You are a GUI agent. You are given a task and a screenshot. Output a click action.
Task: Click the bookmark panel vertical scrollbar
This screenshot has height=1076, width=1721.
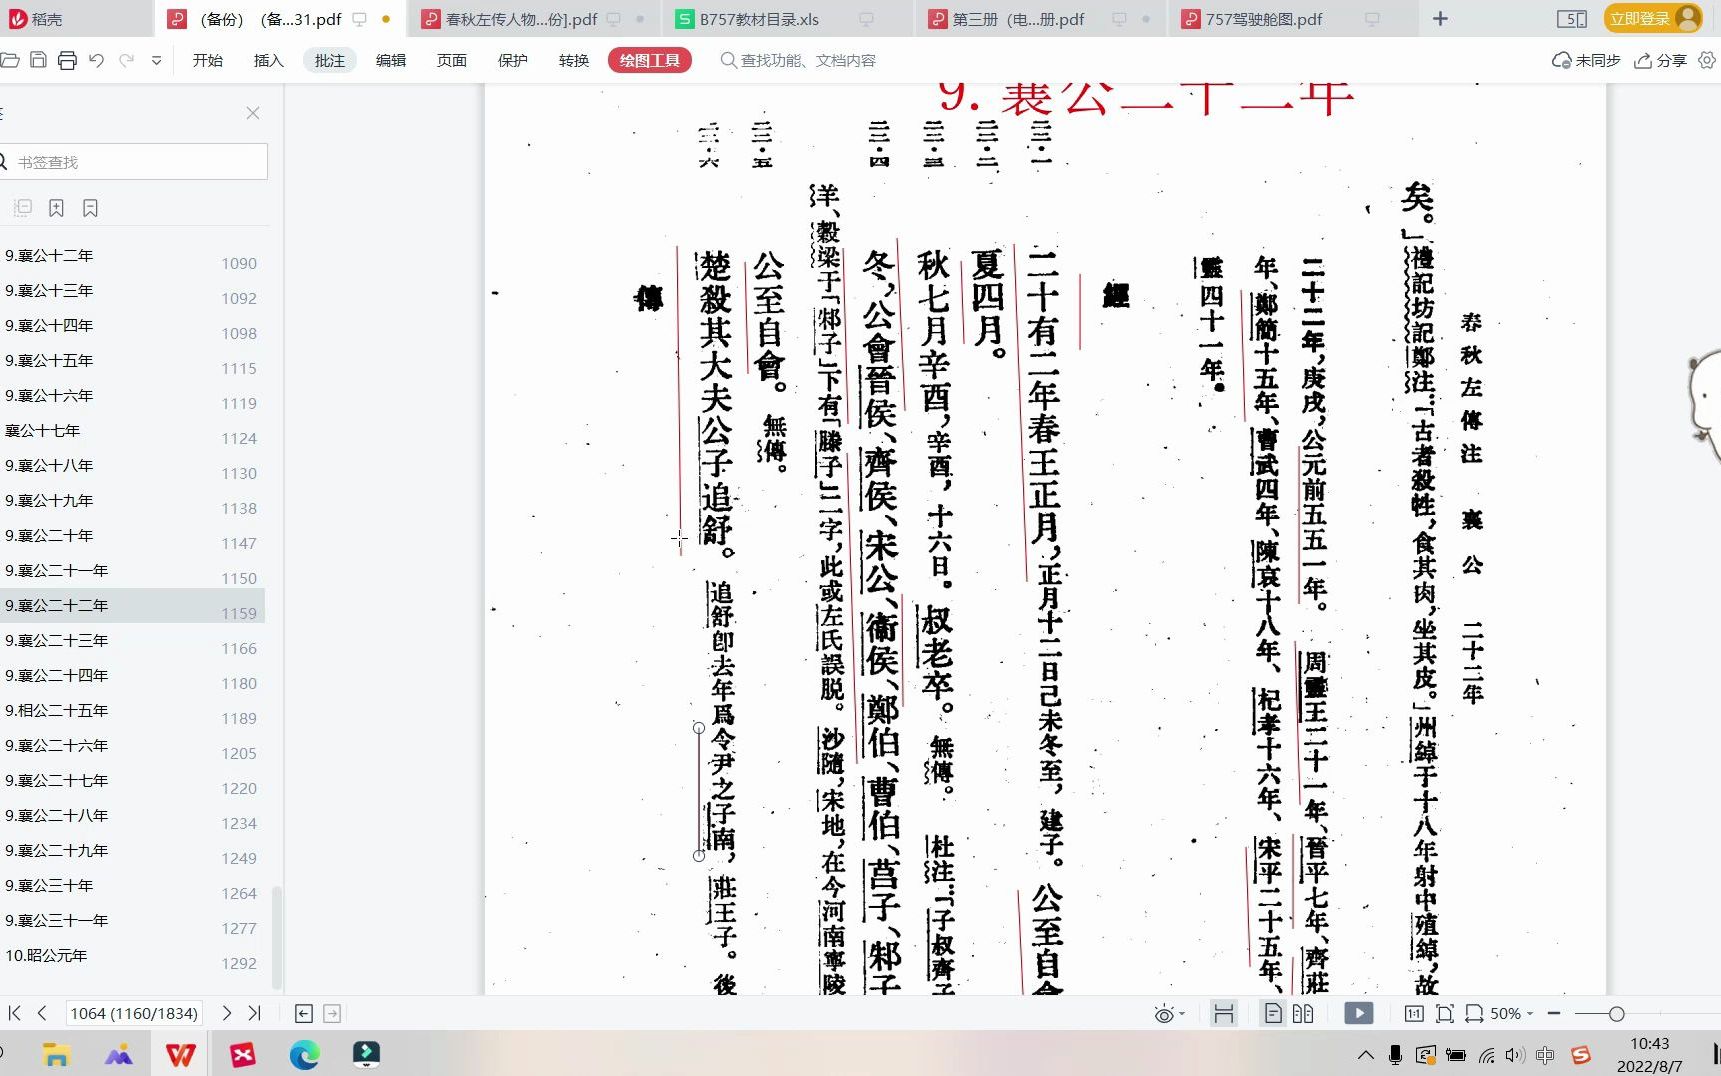click(277, 937)
